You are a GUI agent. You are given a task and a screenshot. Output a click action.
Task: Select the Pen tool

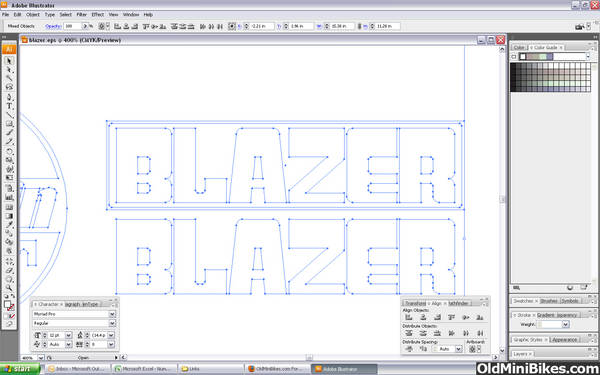[10, 97]
